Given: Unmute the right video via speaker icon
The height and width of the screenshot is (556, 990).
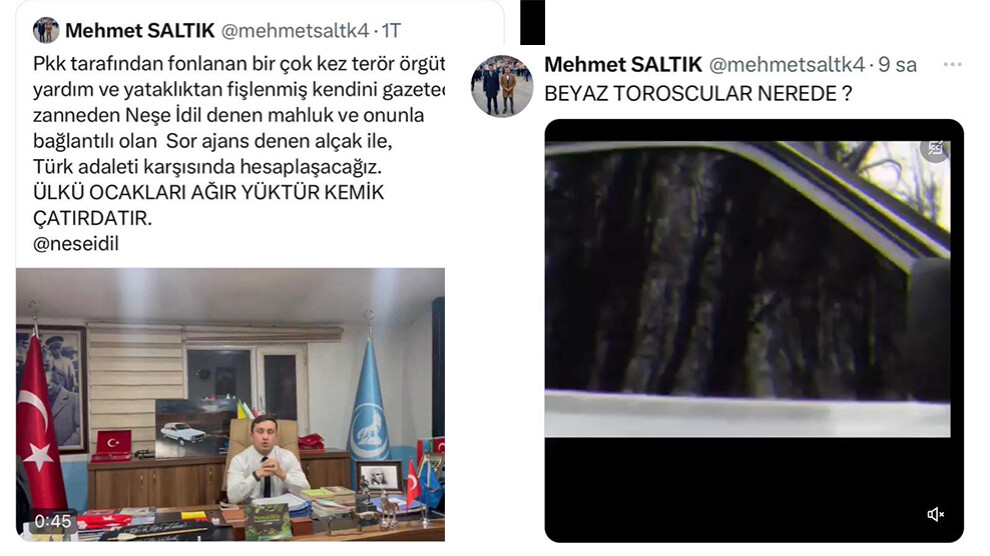Looking at the screenshot, I should [935, 515].
